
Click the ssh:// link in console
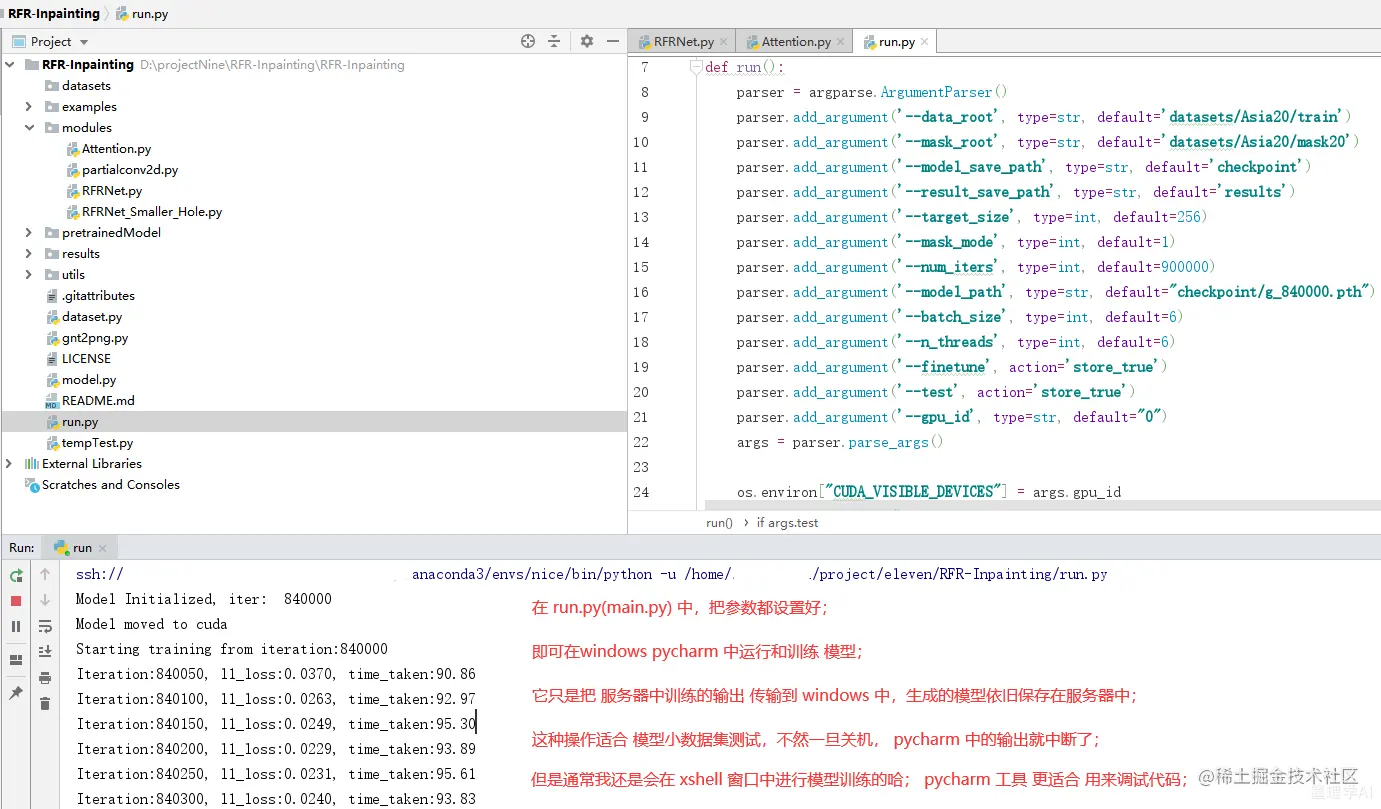coord(99,574)
